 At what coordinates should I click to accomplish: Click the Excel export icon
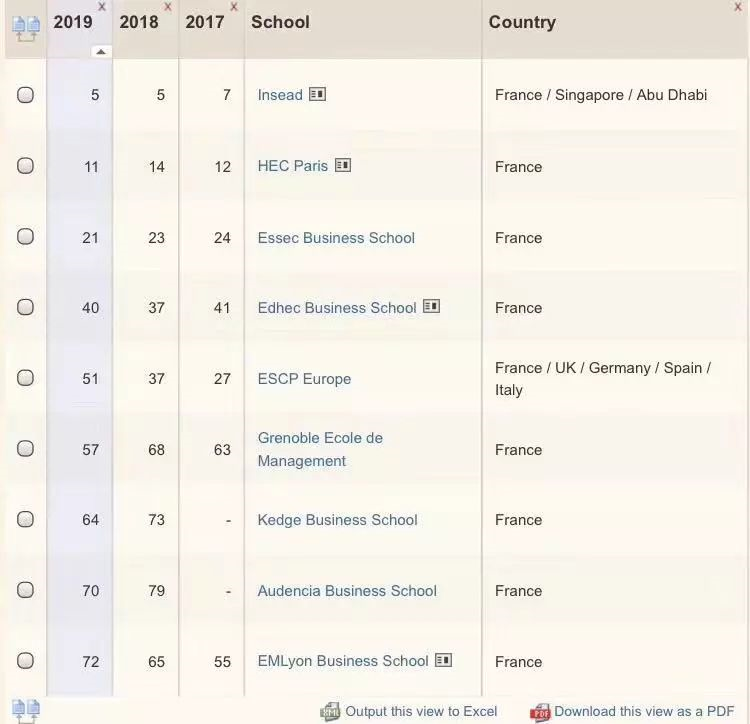point(330,712)
